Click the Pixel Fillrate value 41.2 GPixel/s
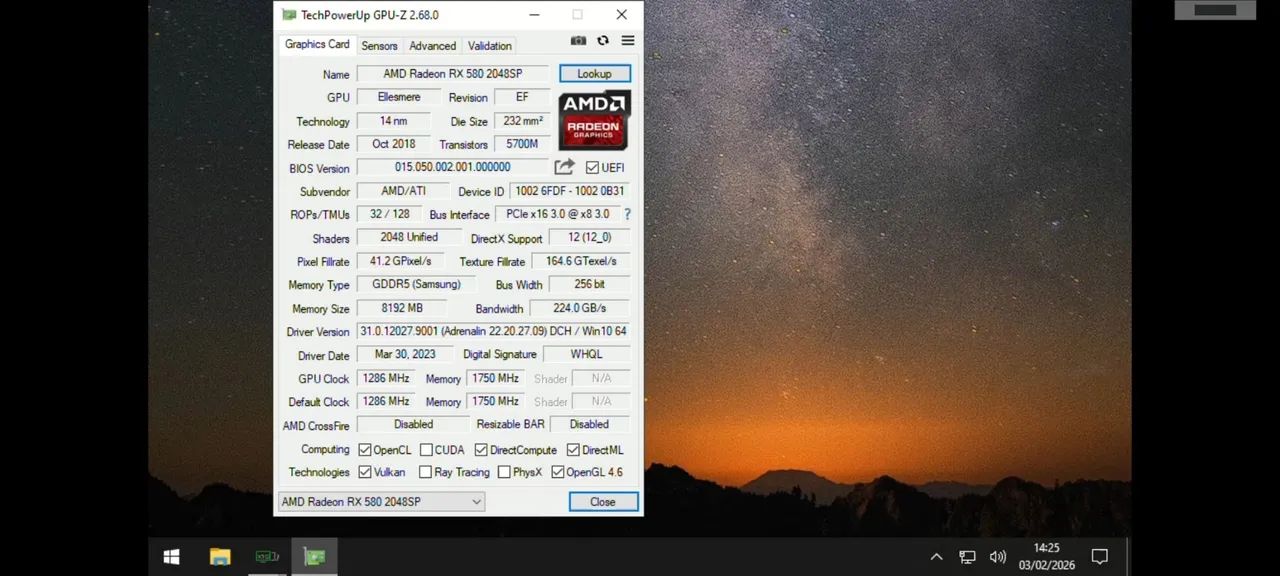Image resolution: width=1280 pixels, height=576 pixels. [400, 261]
